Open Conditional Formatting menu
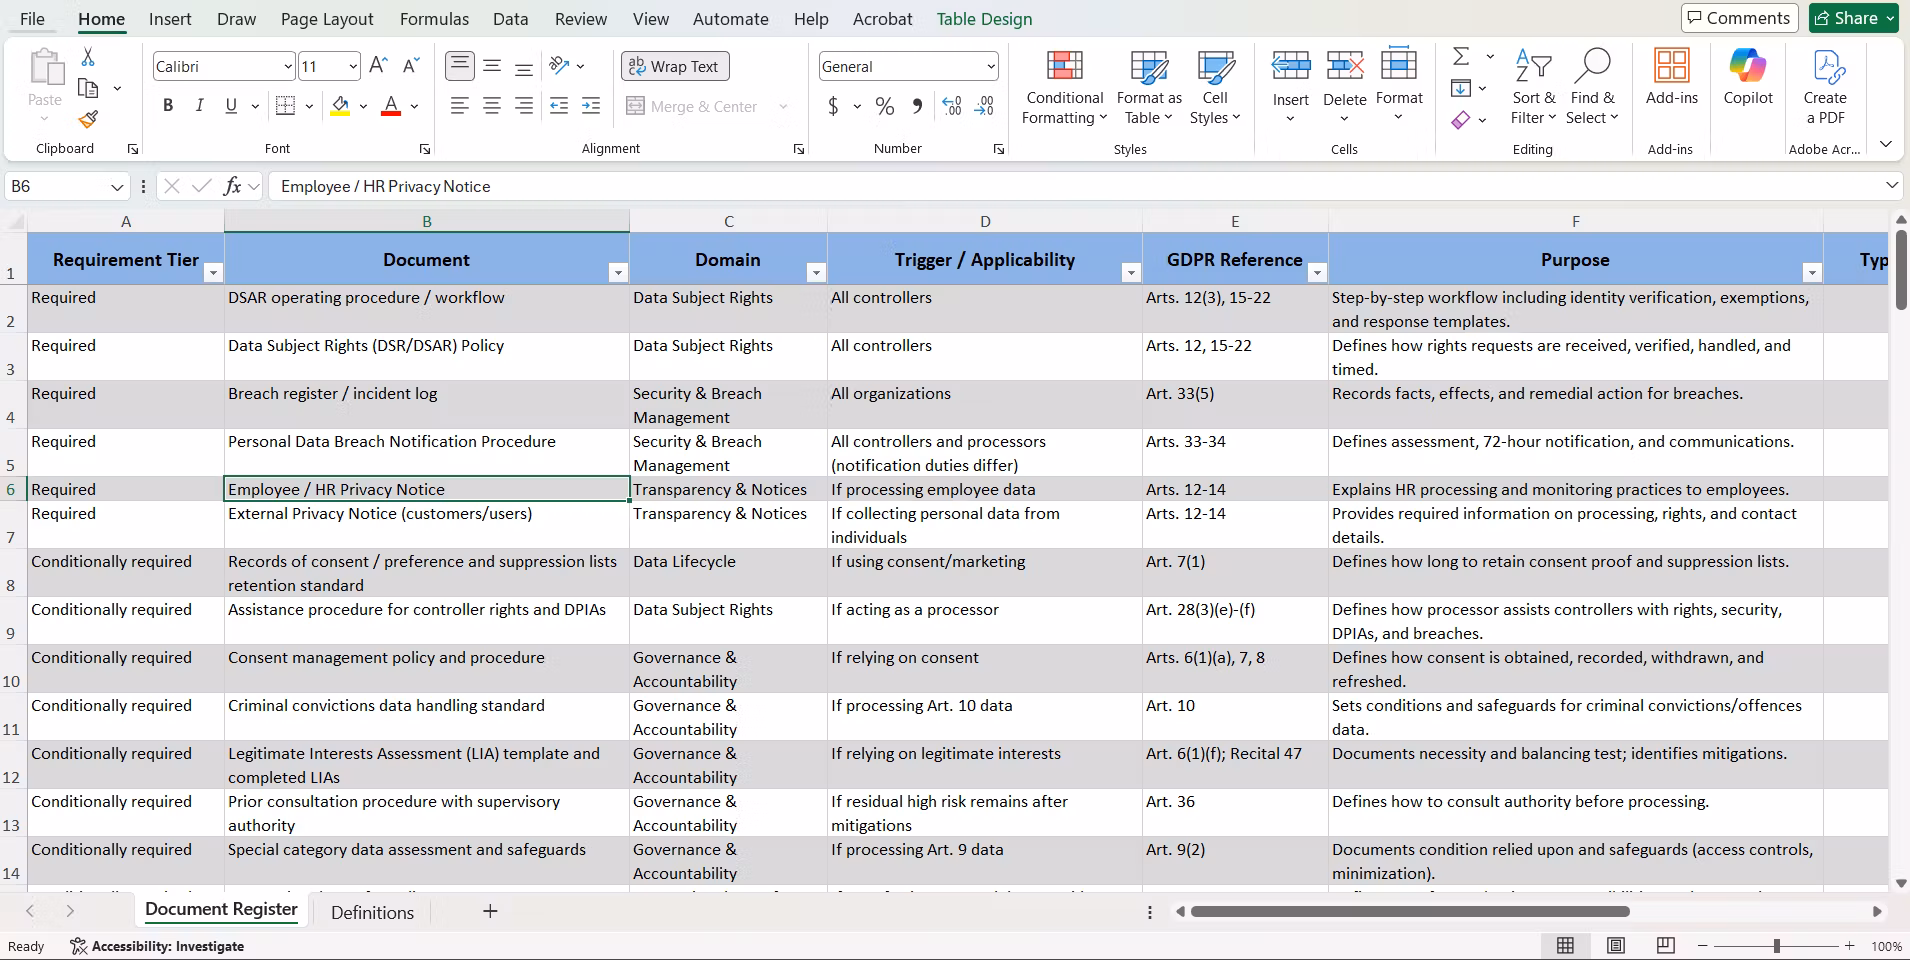 [1064, 88]
